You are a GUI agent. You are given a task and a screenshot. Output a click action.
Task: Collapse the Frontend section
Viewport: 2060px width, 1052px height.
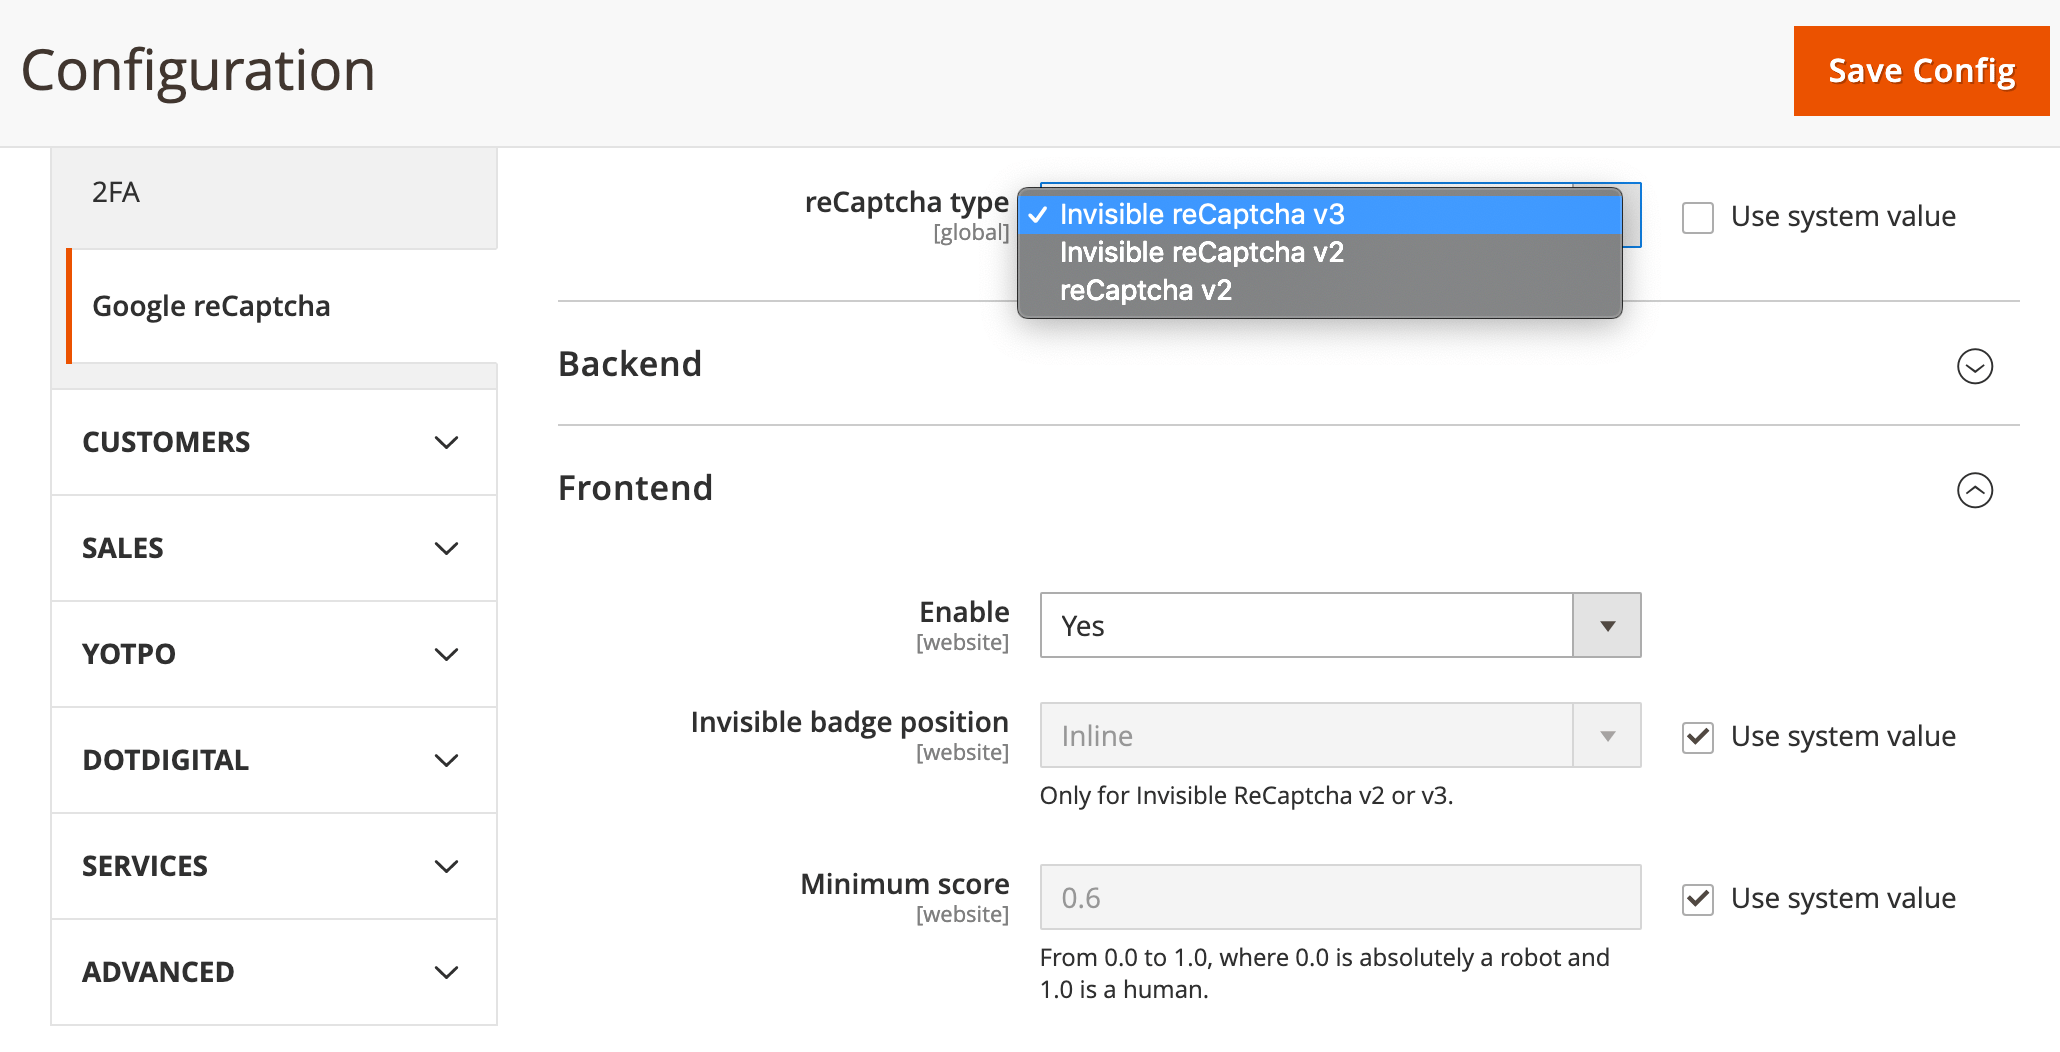pos(1973,490)
